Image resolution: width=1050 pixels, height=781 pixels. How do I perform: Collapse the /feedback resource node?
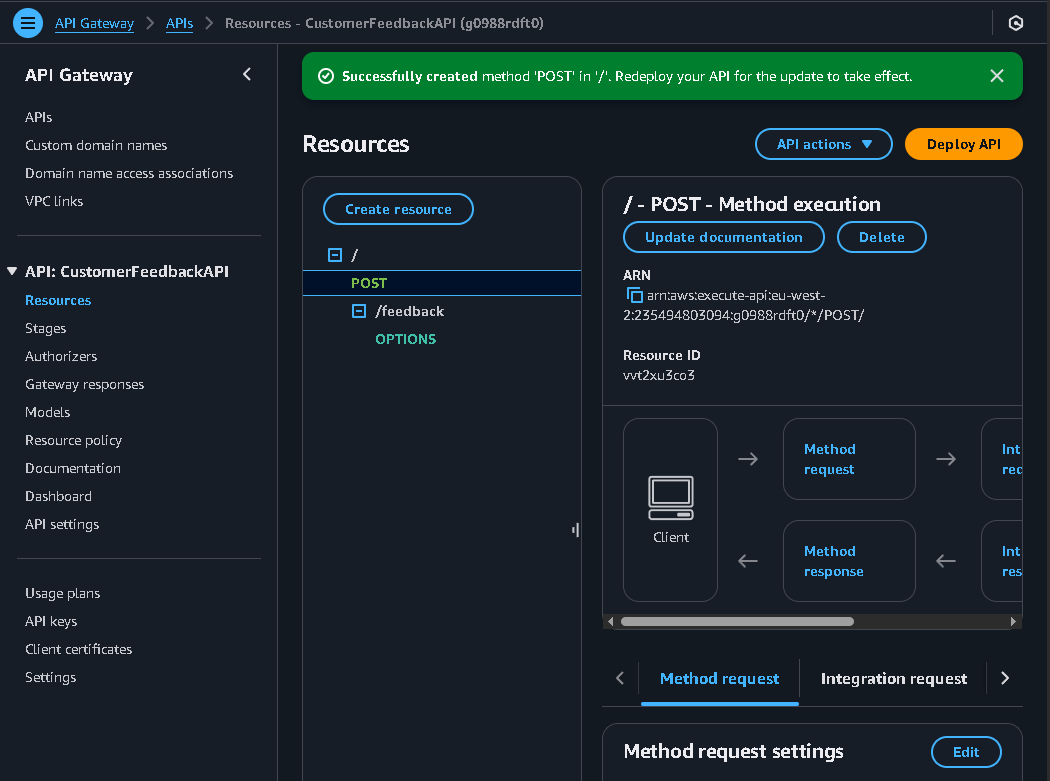pos(359,311)
